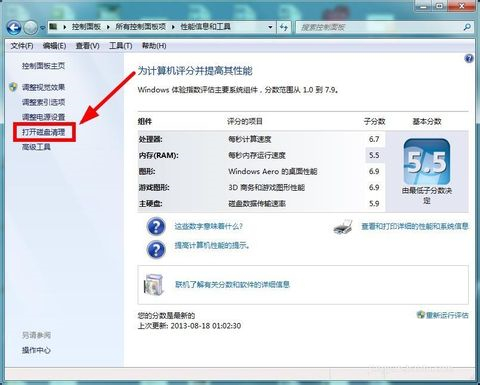This screenshot has height=385, width=480.
Task: Click the 主硬盘 row label
Action: [150, 204]
